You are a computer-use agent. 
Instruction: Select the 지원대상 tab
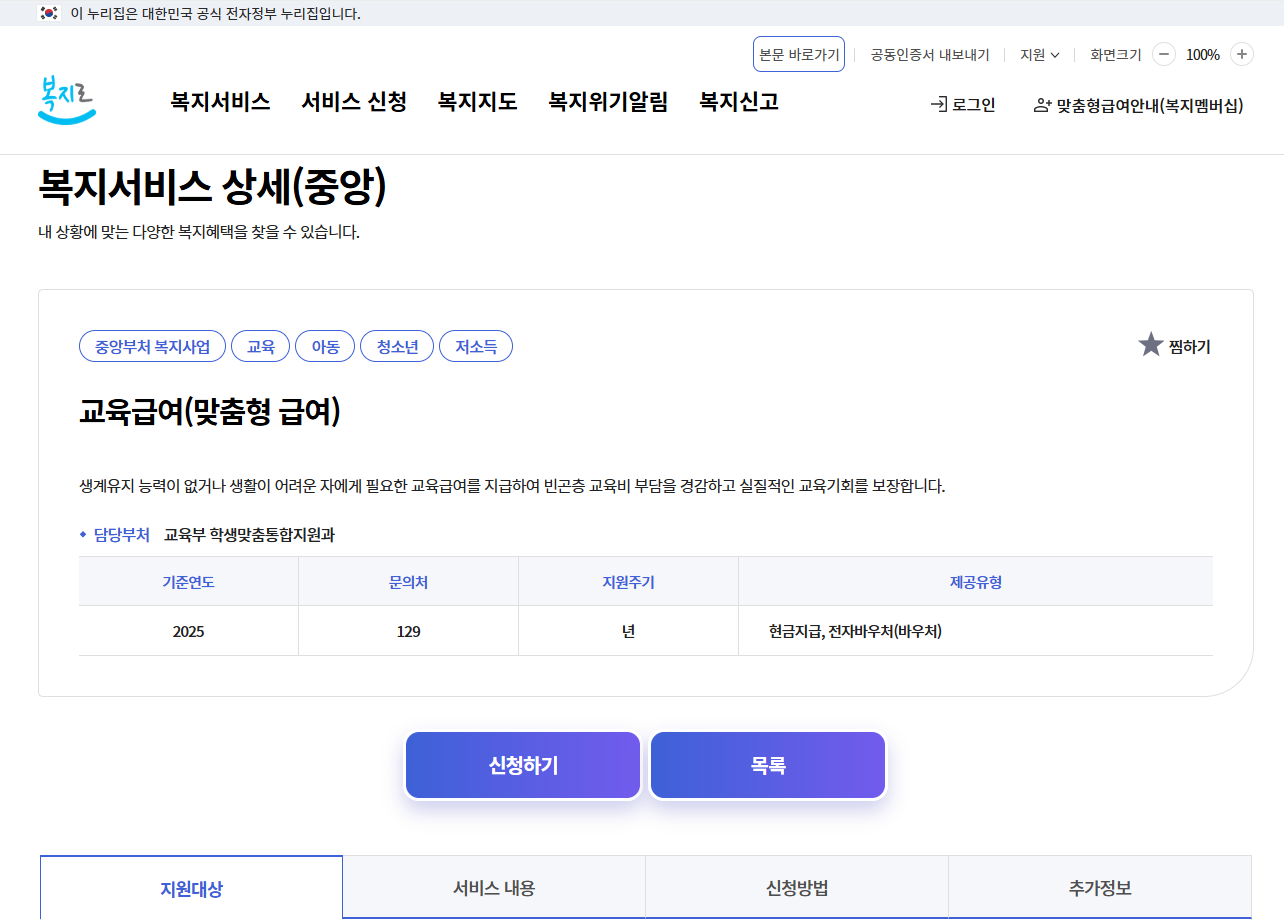pos(190,886)
